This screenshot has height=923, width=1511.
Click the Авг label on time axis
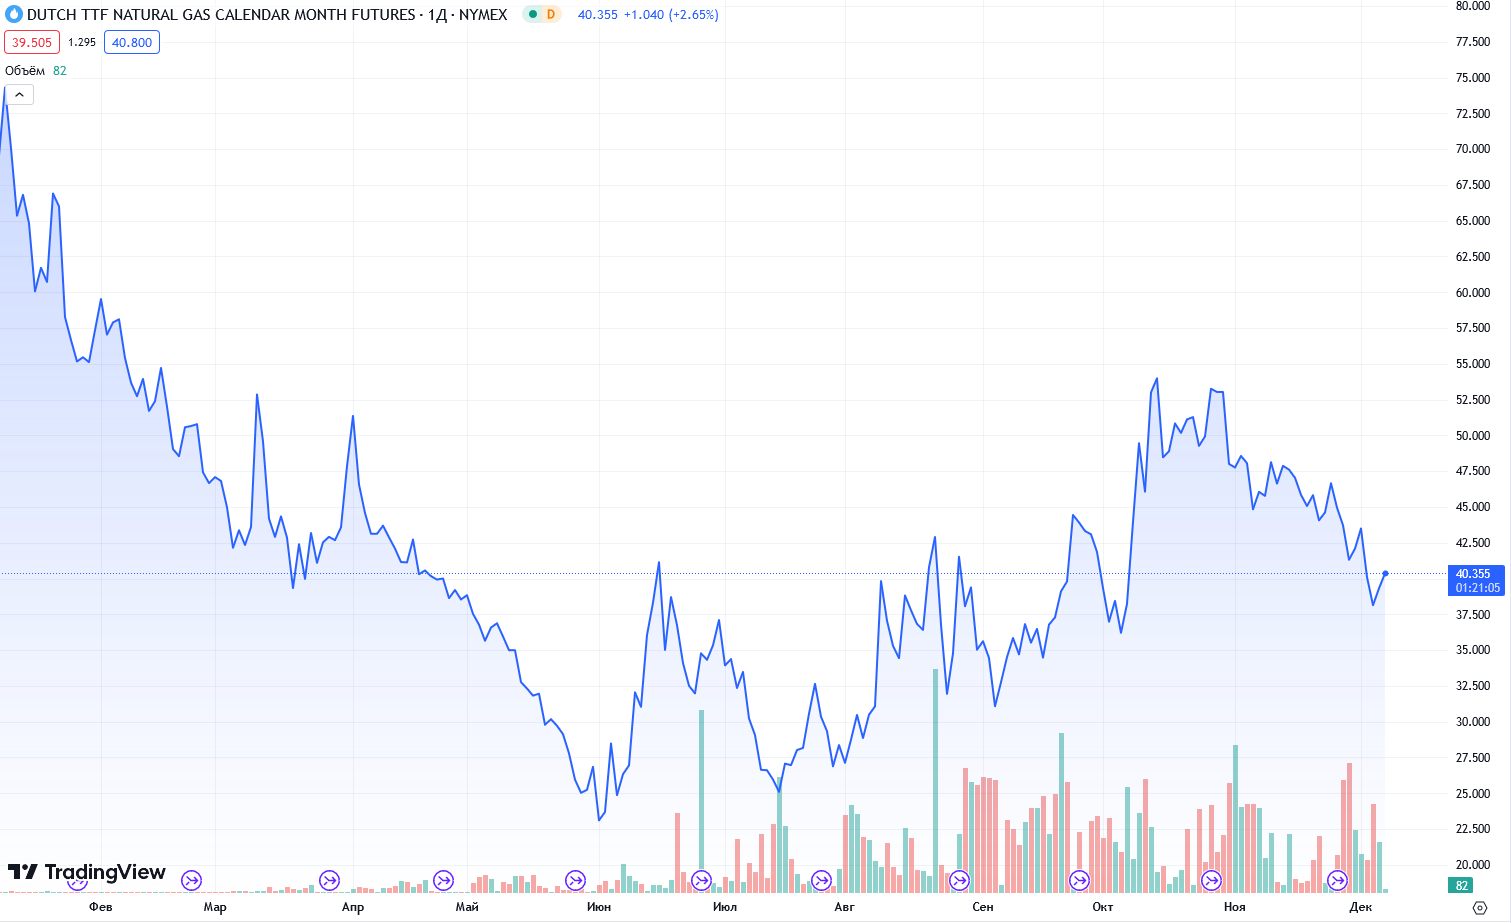844,907
